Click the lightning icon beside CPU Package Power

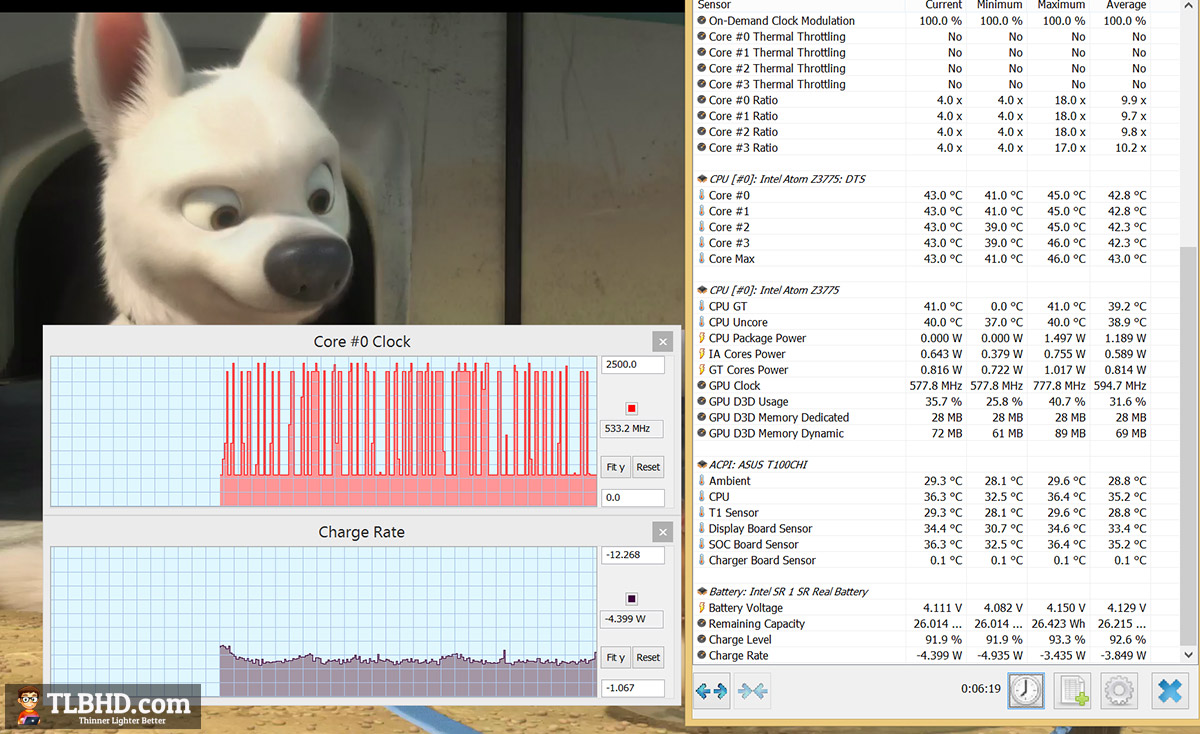pos(701,338)
